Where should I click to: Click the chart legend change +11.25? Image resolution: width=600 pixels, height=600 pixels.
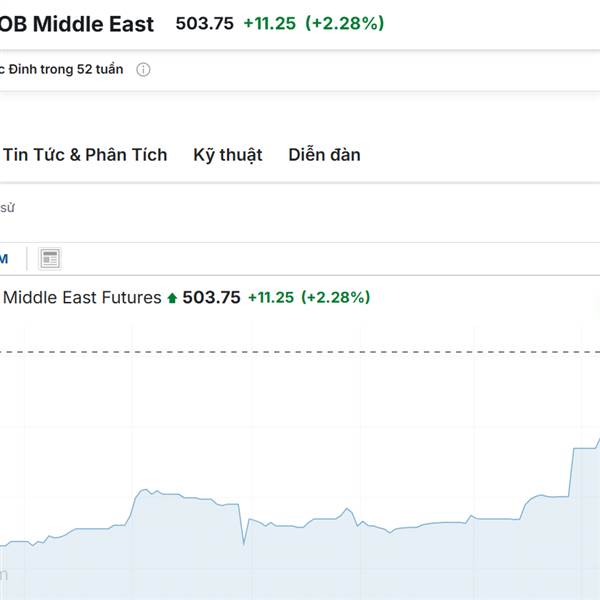coord(271,297)
